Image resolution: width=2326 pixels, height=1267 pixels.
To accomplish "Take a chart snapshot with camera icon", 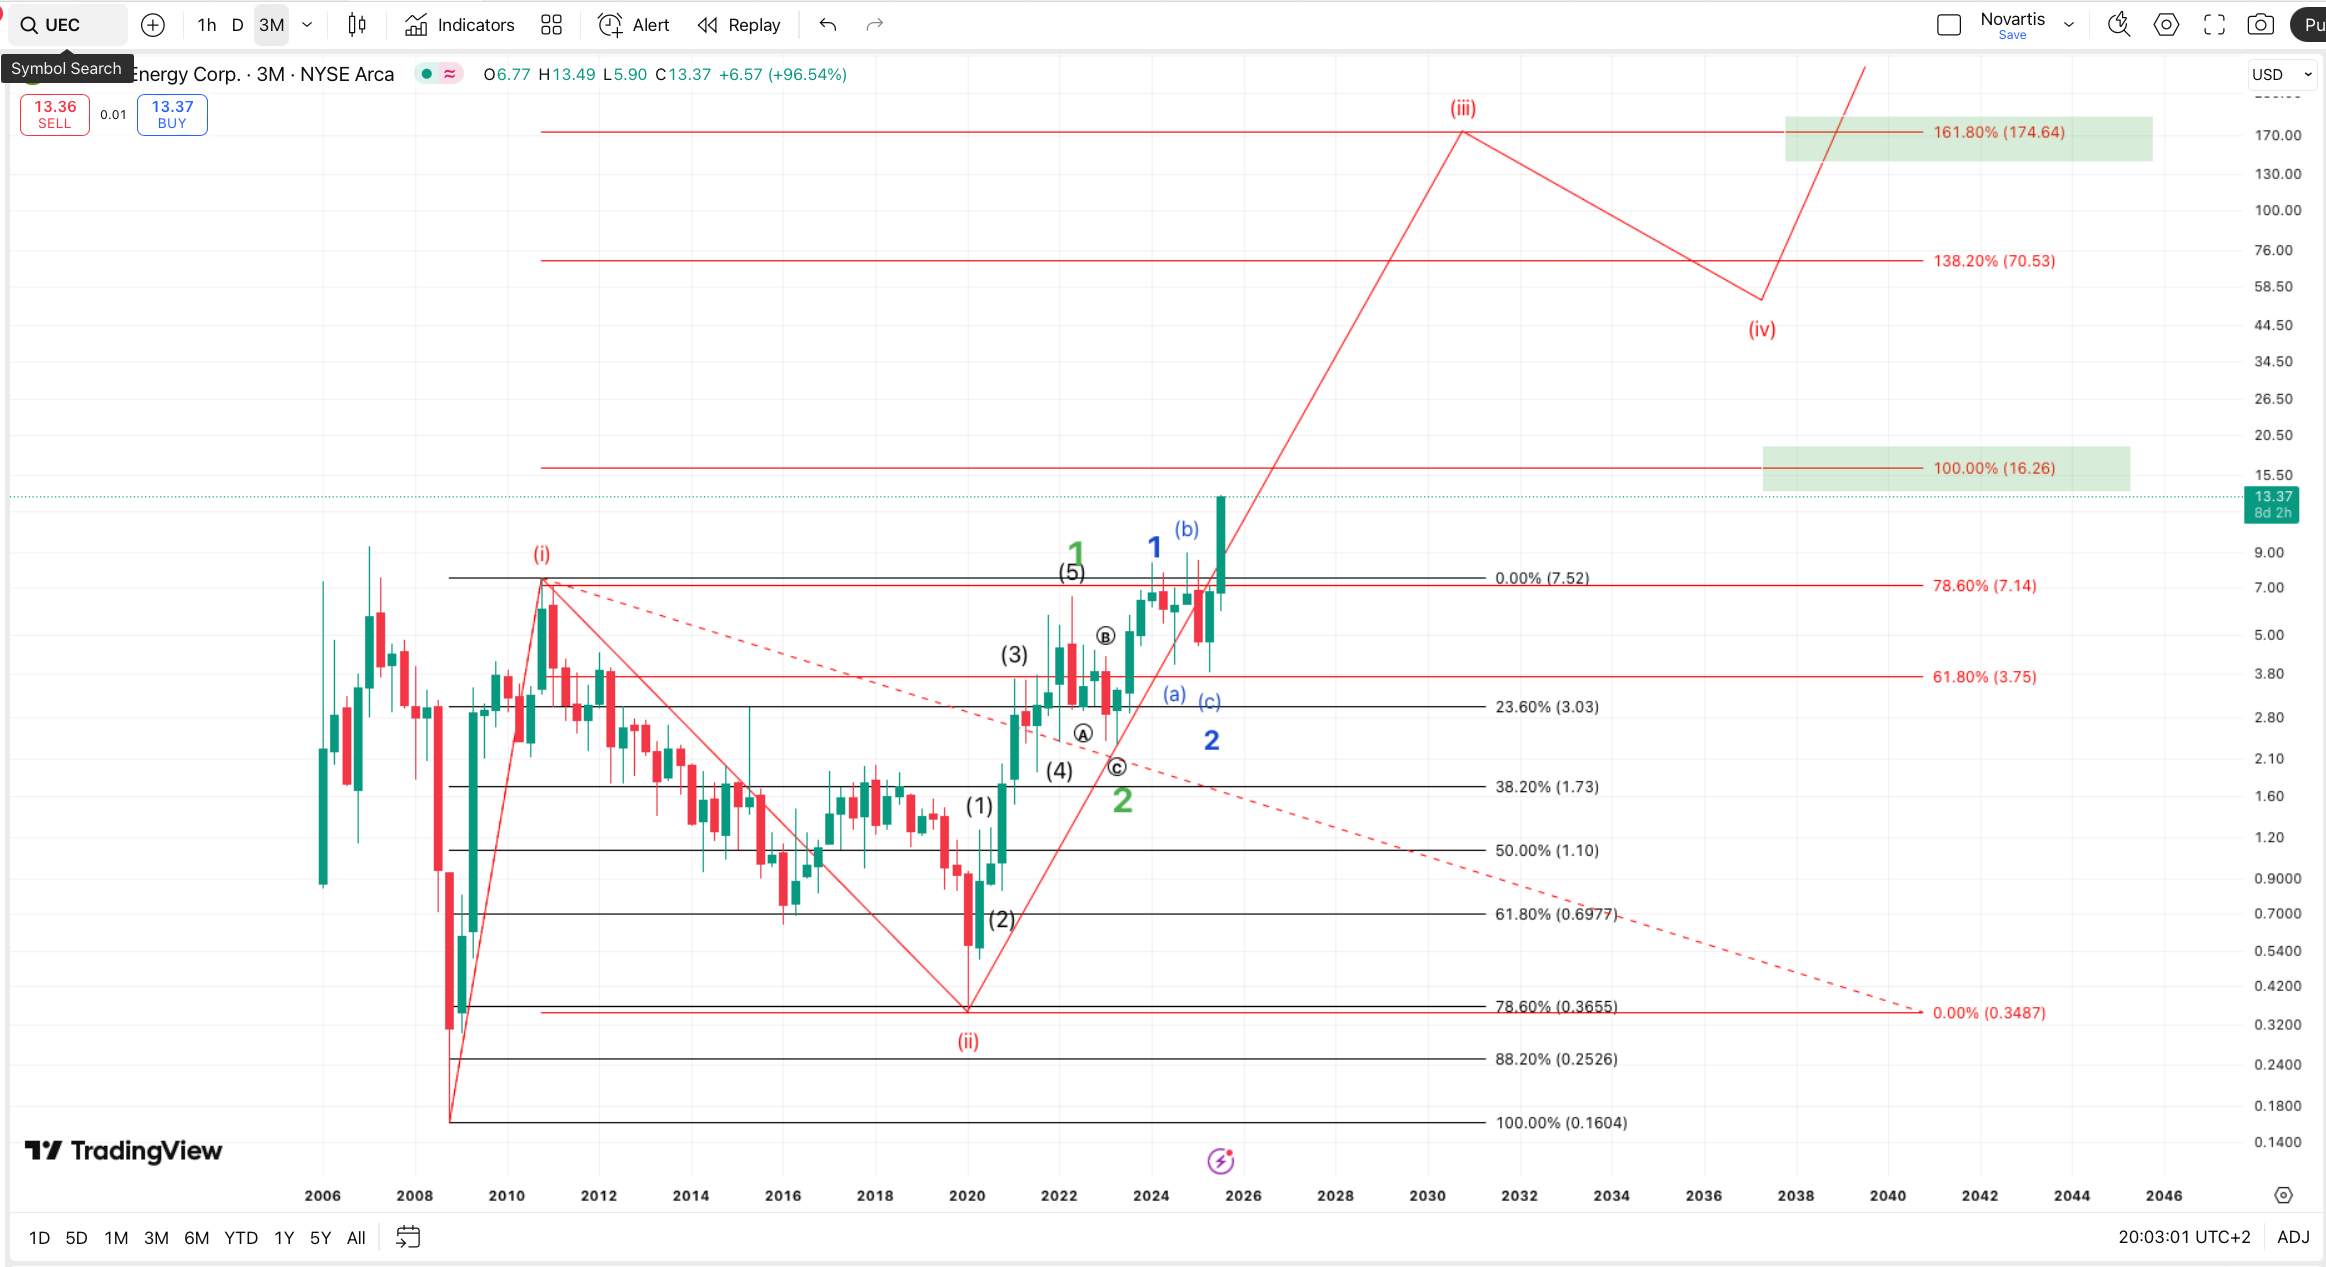I will pos(2260,25).
